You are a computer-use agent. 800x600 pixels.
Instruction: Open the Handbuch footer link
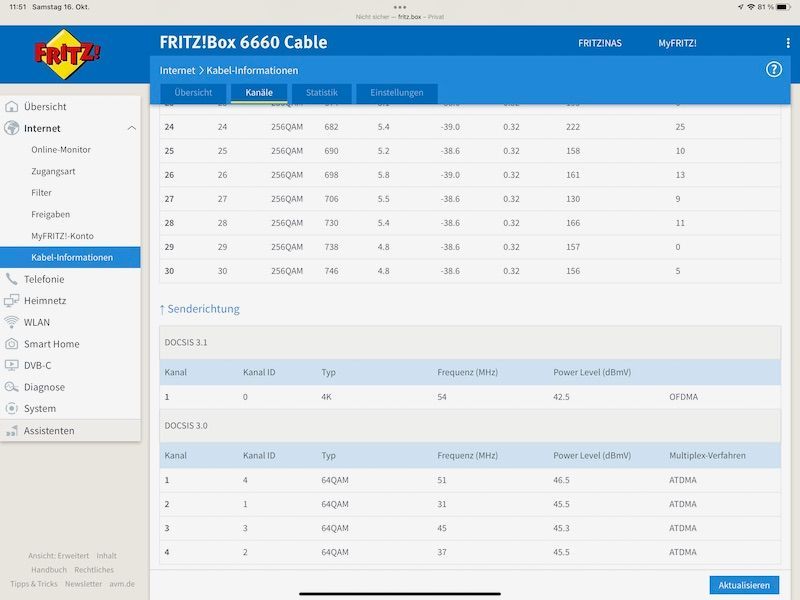tap(49, 569)
